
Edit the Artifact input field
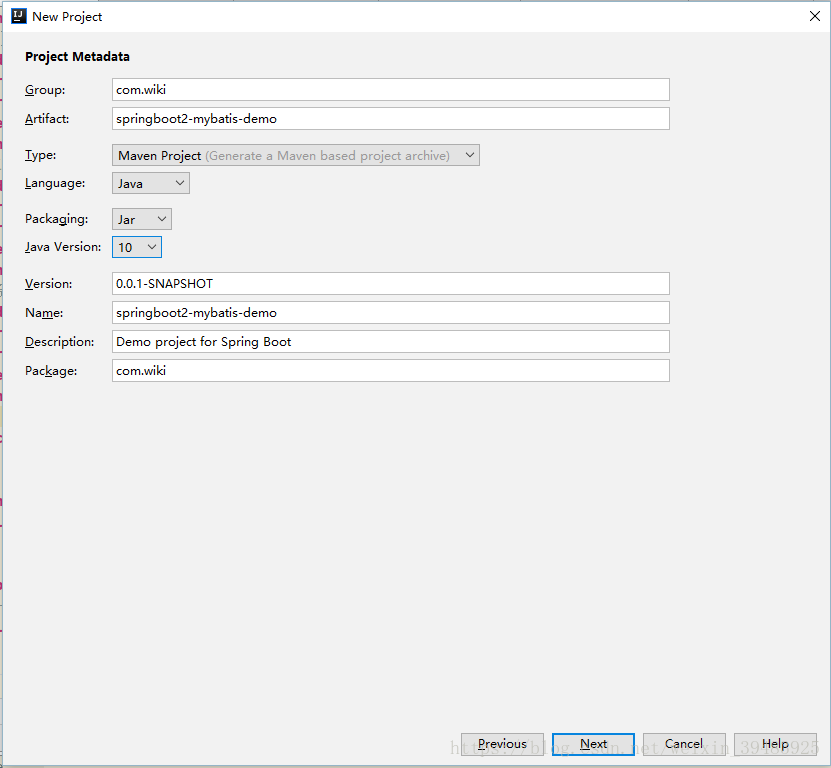pyautogui.click(x=391, y=119)
